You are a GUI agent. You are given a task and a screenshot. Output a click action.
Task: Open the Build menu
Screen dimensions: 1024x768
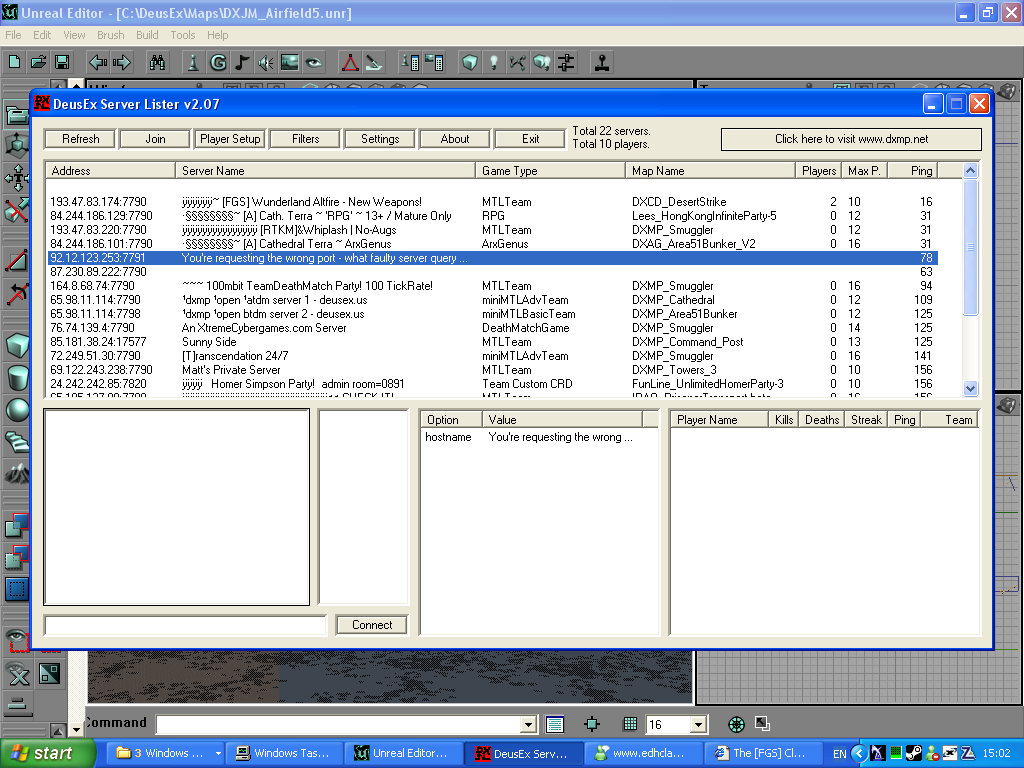[x=147, y=35]
